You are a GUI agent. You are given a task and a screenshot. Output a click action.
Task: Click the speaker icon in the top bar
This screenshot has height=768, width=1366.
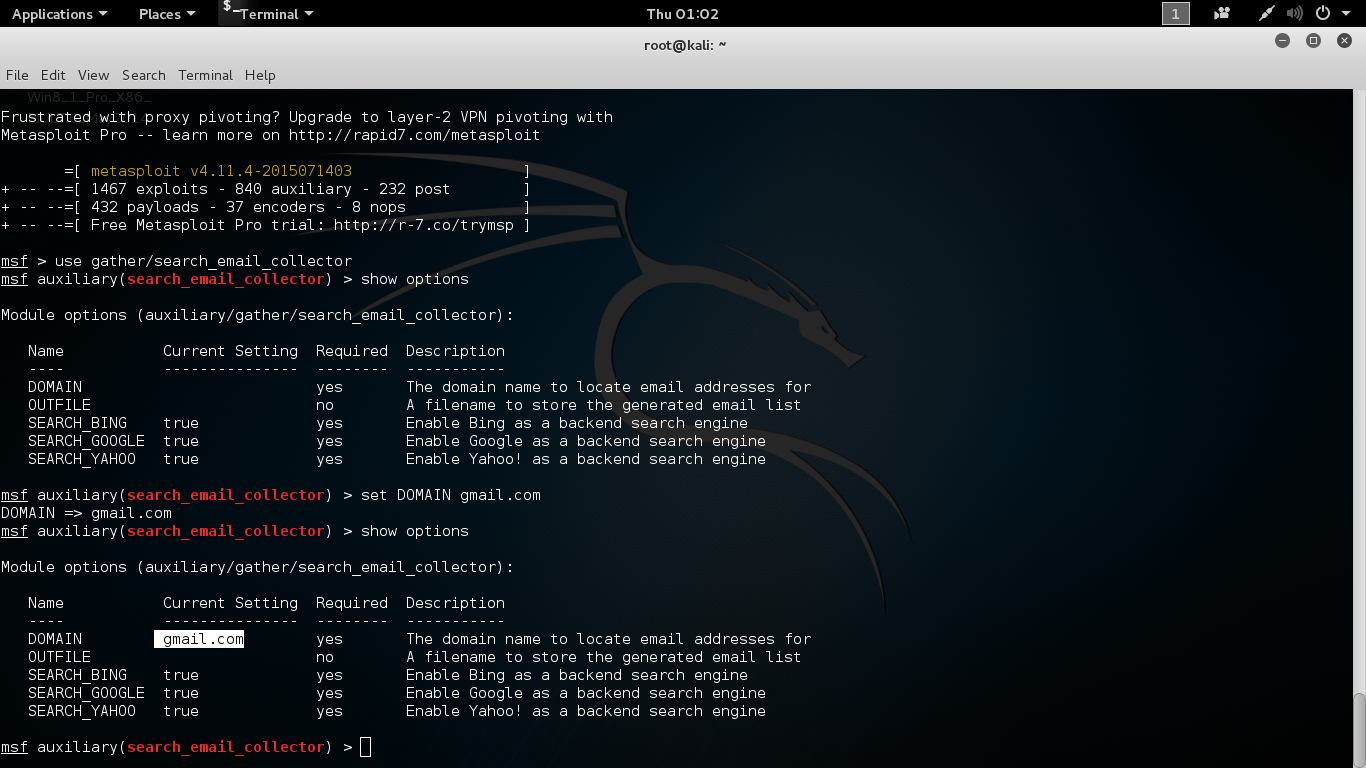coord(1294,13)
